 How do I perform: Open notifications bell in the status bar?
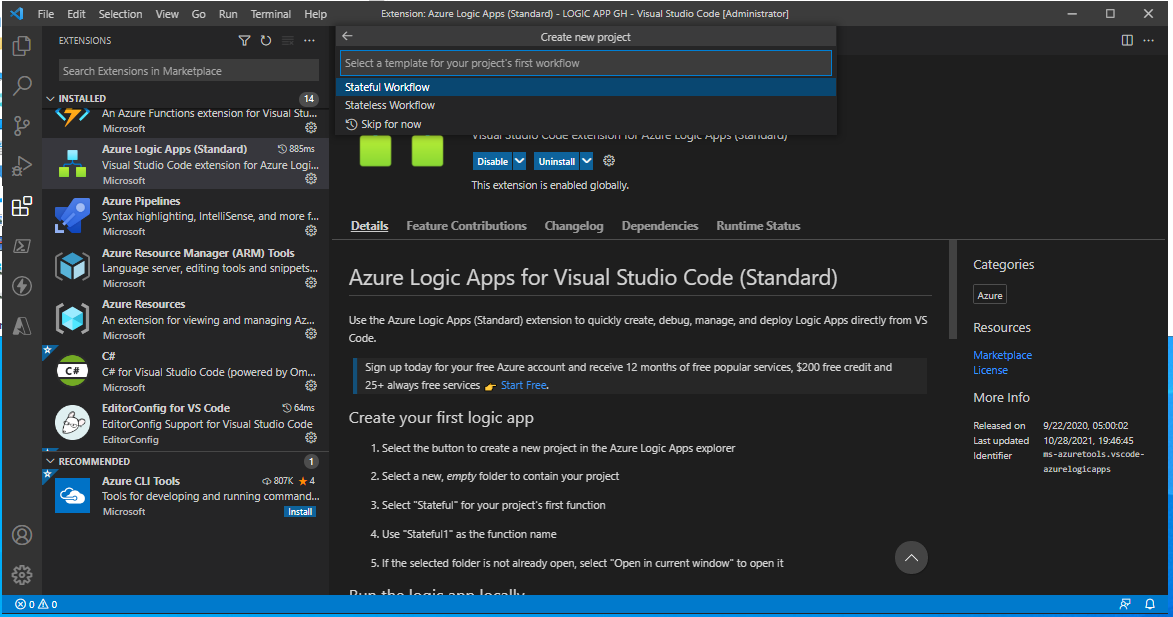[x=1150, y=604]
